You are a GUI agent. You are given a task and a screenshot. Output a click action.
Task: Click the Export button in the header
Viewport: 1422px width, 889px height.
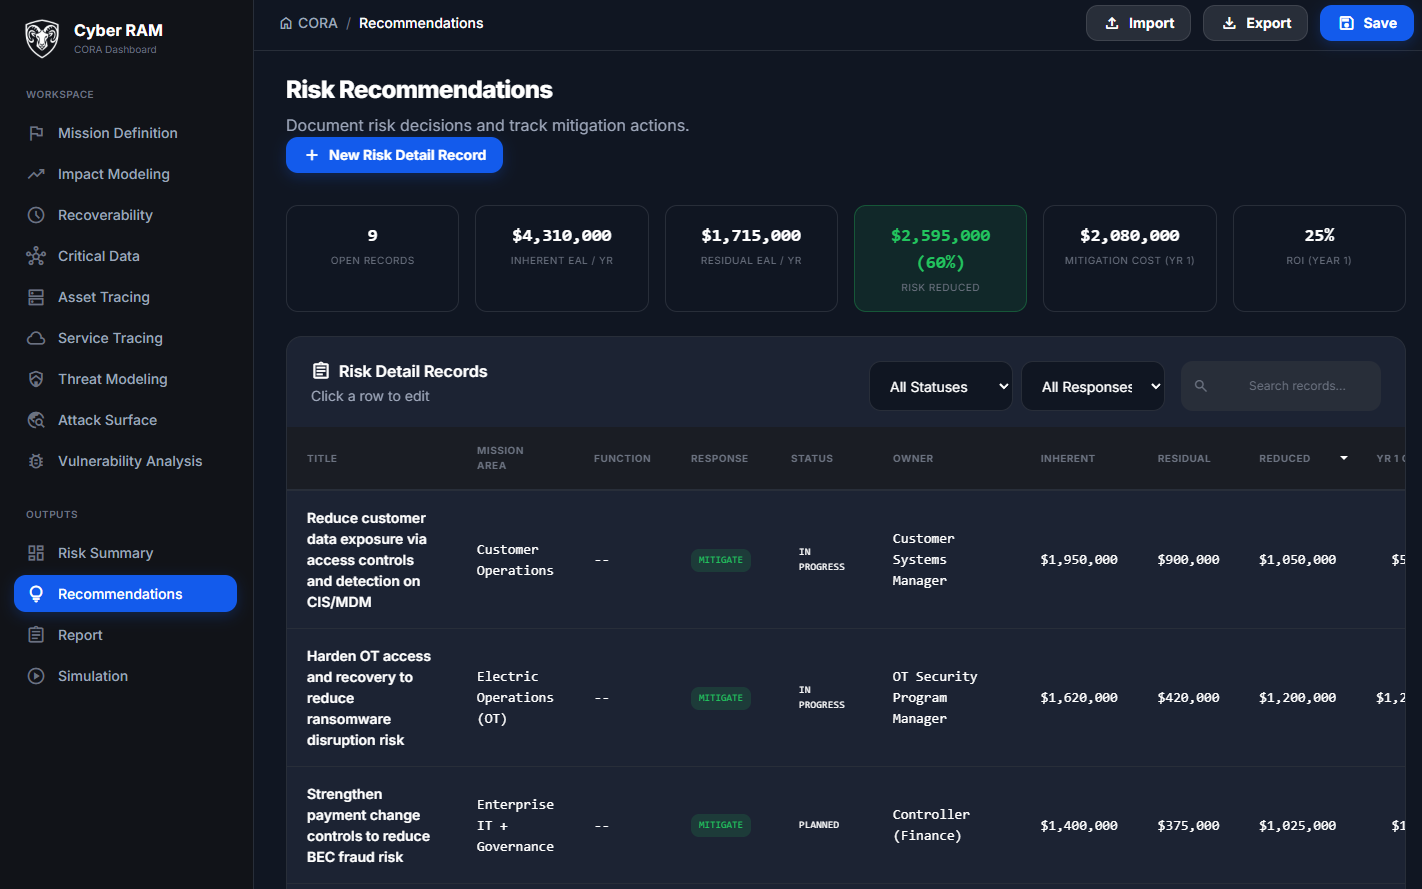(x=1255, y=22)
